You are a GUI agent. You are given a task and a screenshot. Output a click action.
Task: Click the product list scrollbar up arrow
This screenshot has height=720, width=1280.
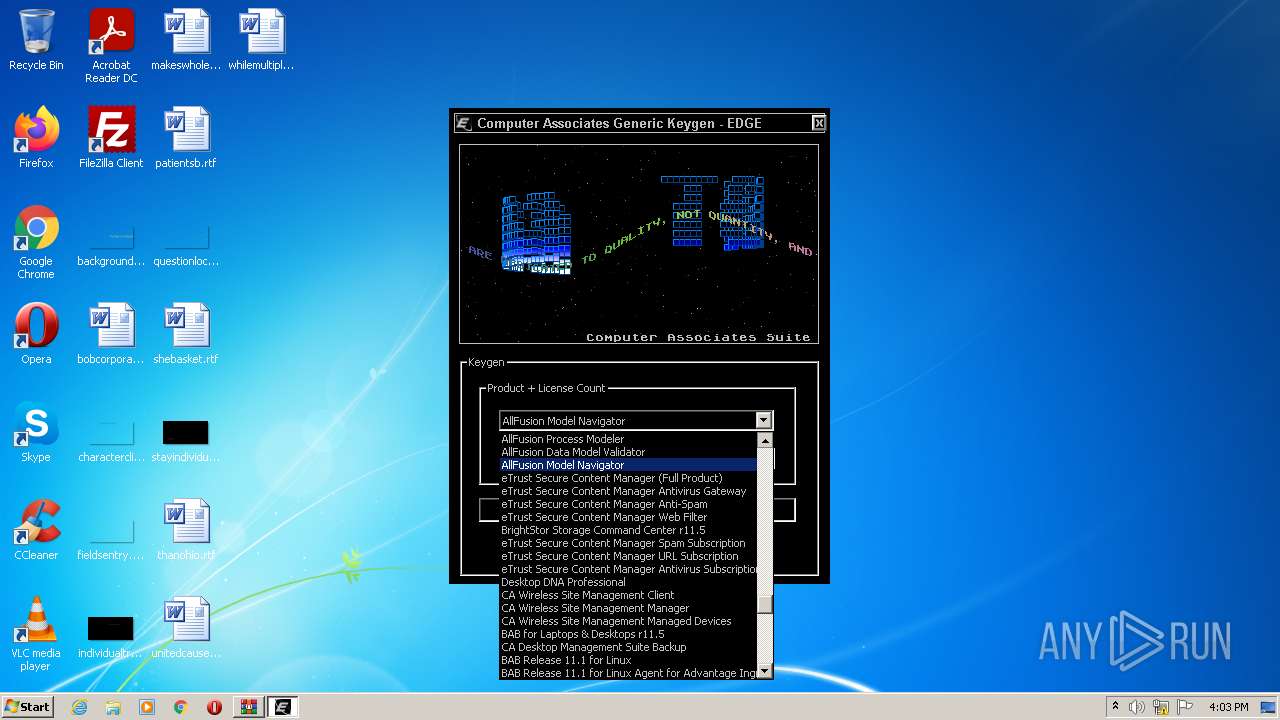point(765,440)
